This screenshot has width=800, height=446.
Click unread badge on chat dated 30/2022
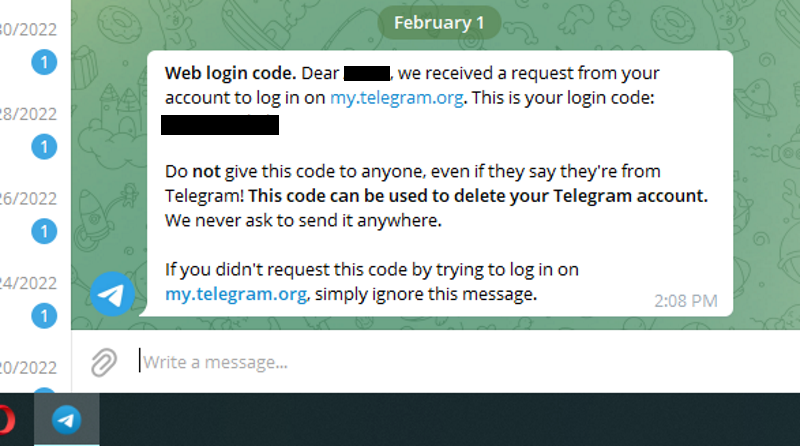(x=43, y=64)
